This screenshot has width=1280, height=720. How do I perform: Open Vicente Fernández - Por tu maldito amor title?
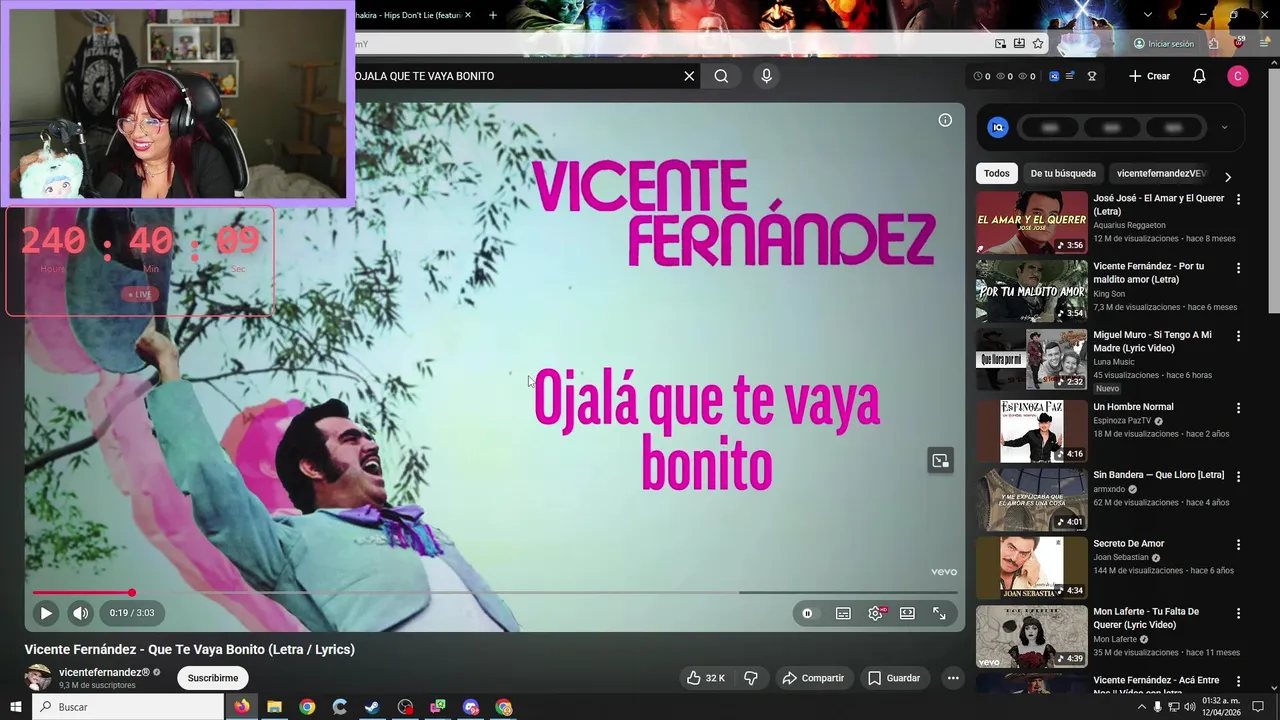1148,273
